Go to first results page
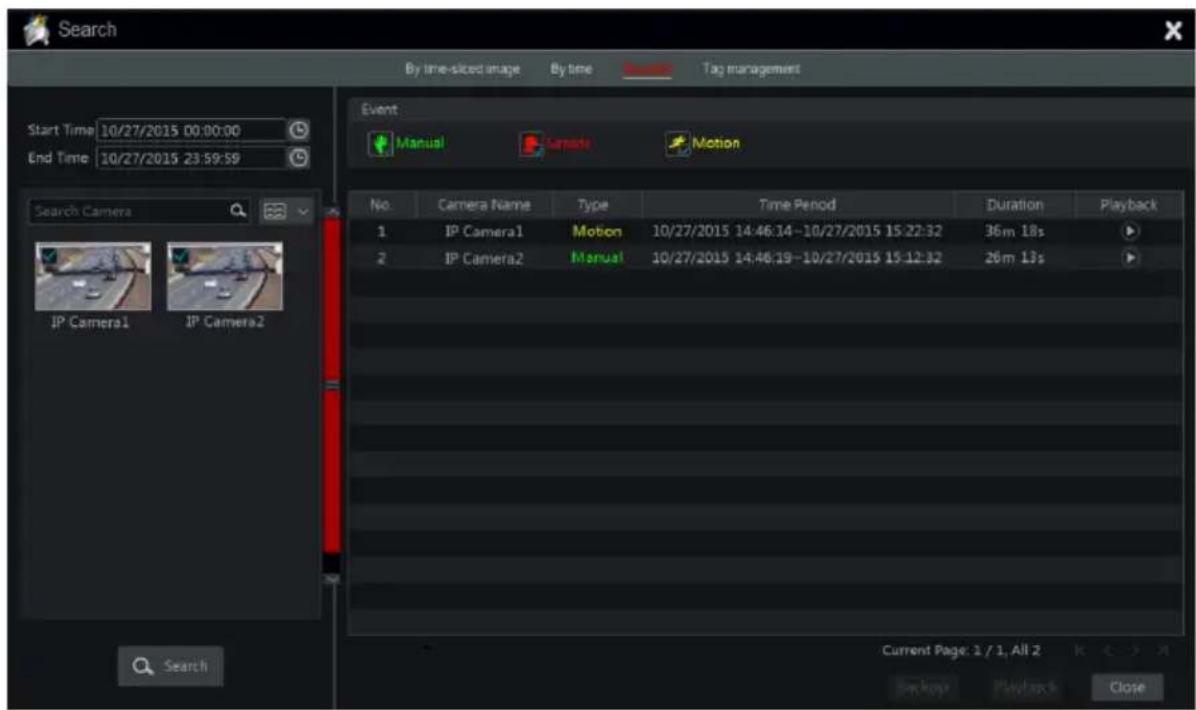 1079,651
